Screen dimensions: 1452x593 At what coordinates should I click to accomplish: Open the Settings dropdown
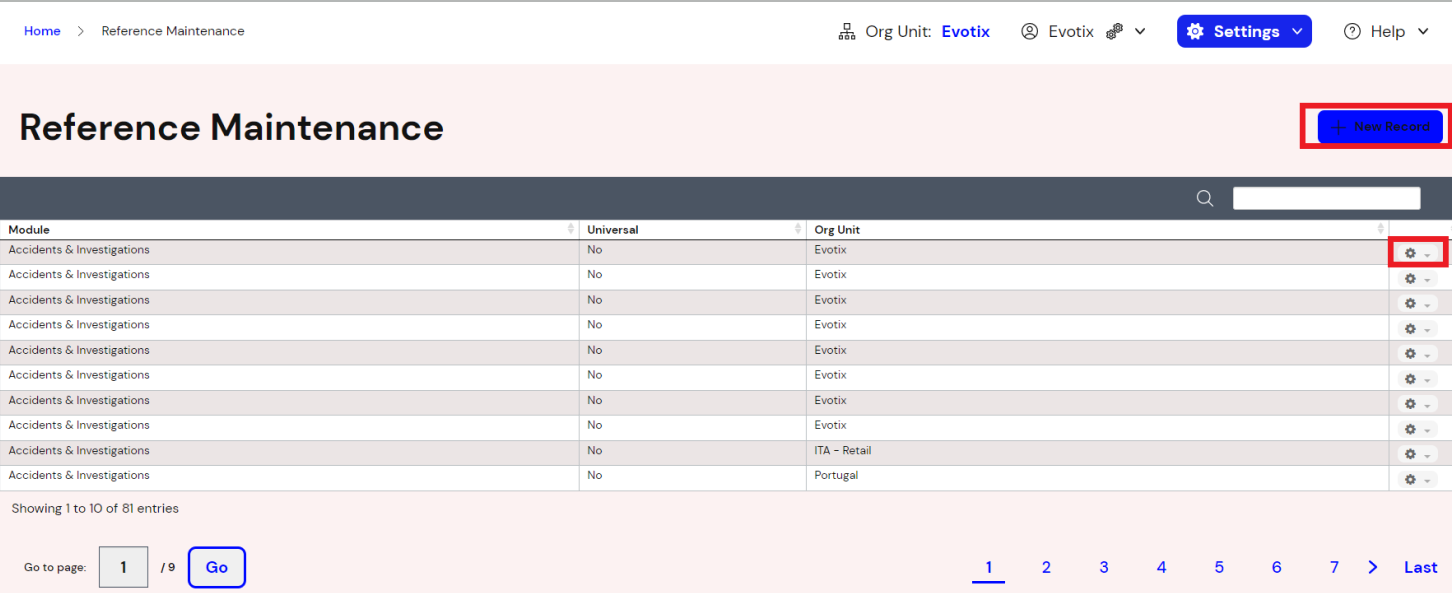pyautogui.click(x=1244, y=31)
